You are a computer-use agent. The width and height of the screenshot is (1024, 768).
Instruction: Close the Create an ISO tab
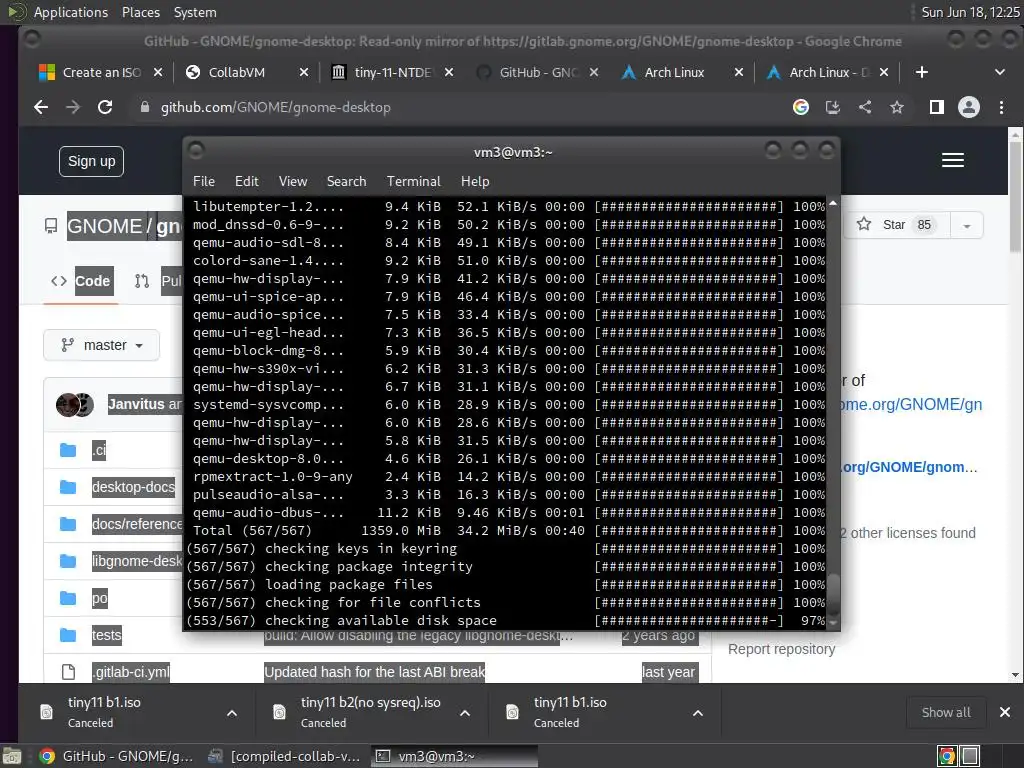[x=158, y=72]
